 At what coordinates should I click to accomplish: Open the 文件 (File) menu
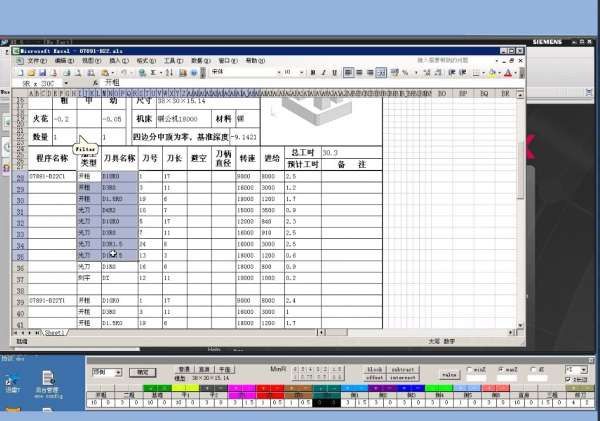[37, 60]
